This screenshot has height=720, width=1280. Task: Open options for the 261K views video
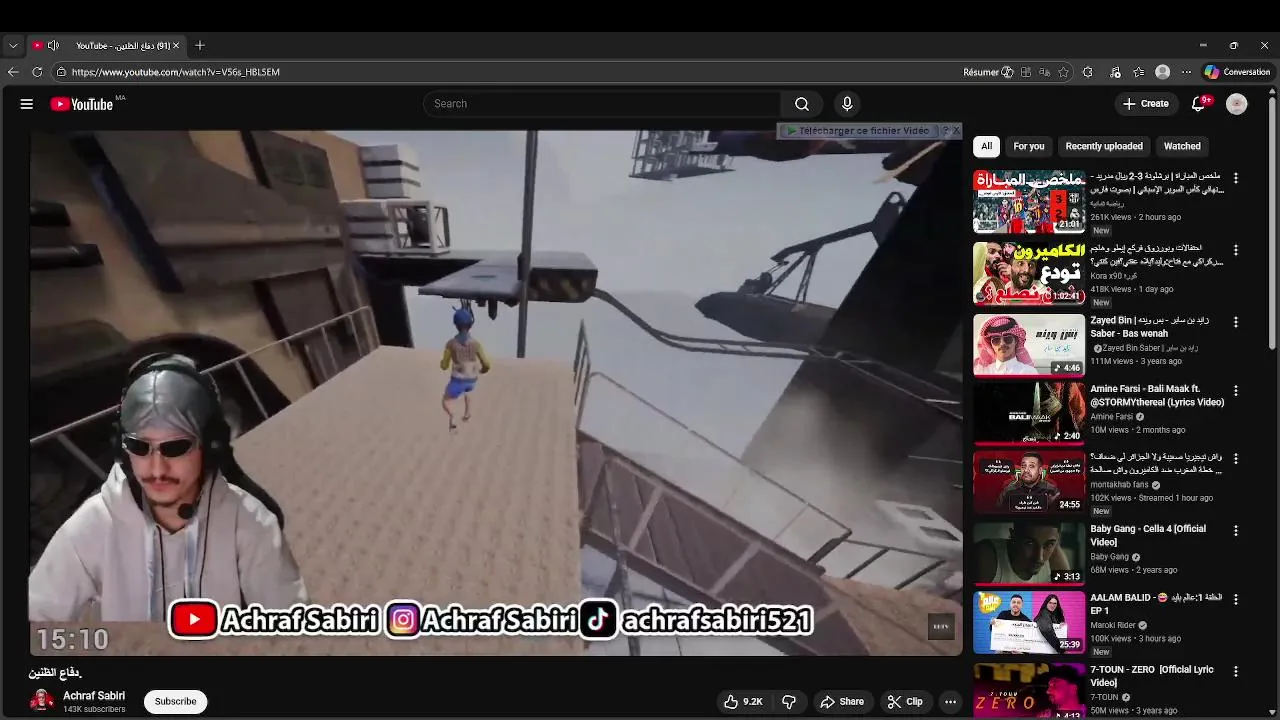pyautogui.click(x=1236, y=178)
